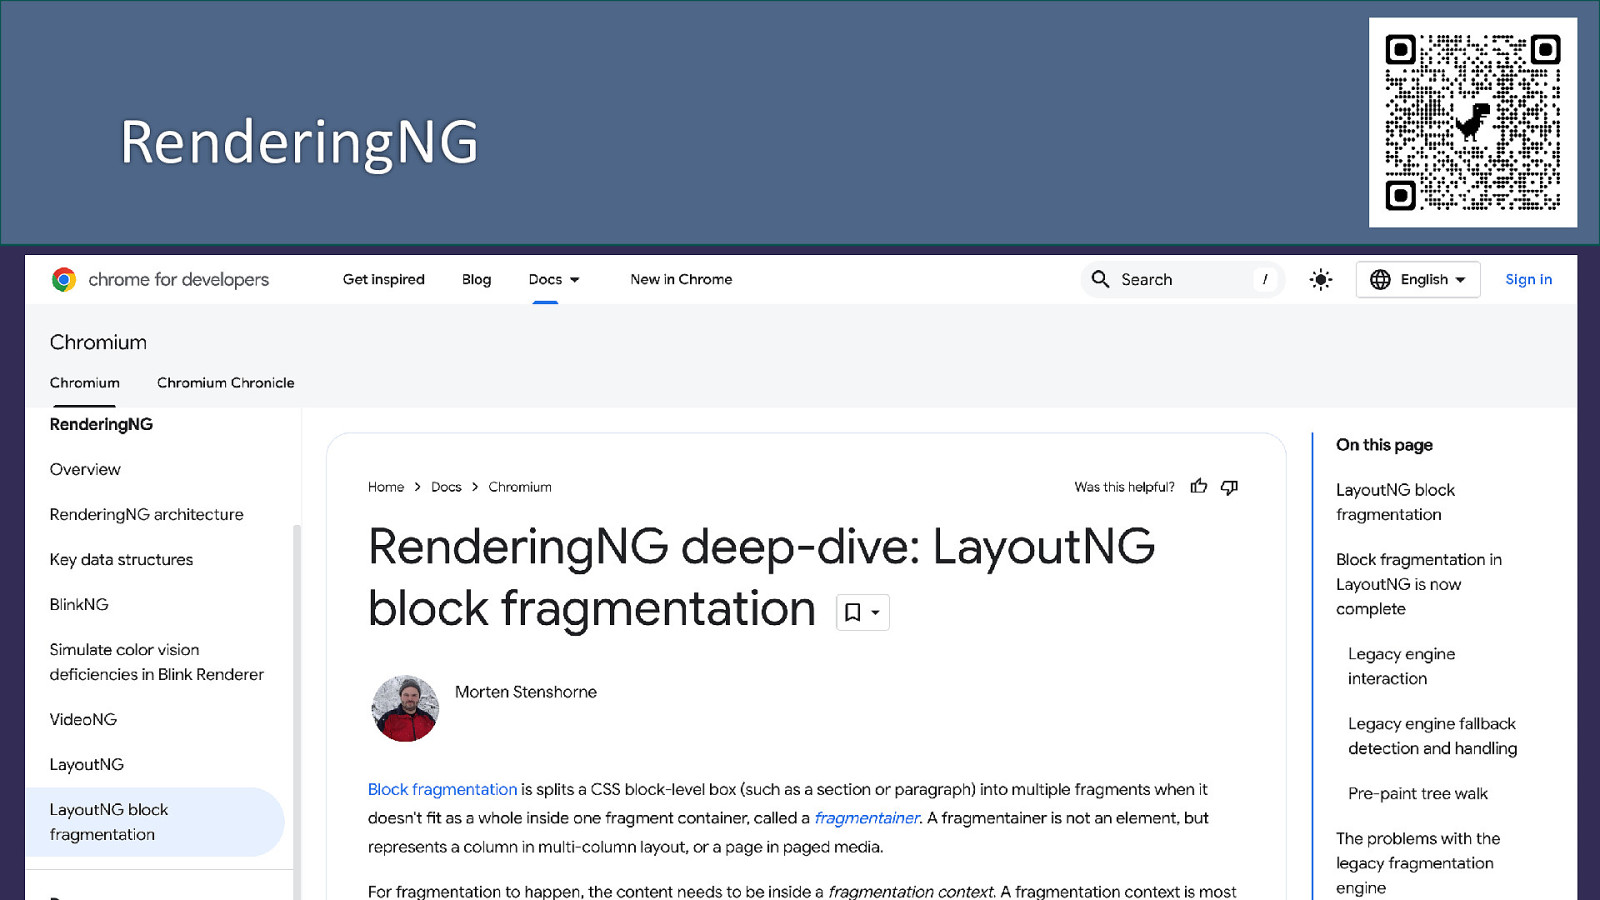The image size is (1600, 900).
Task: Click the Chrome logo icon
Action: pyautogui.click(x=64, y=280)
